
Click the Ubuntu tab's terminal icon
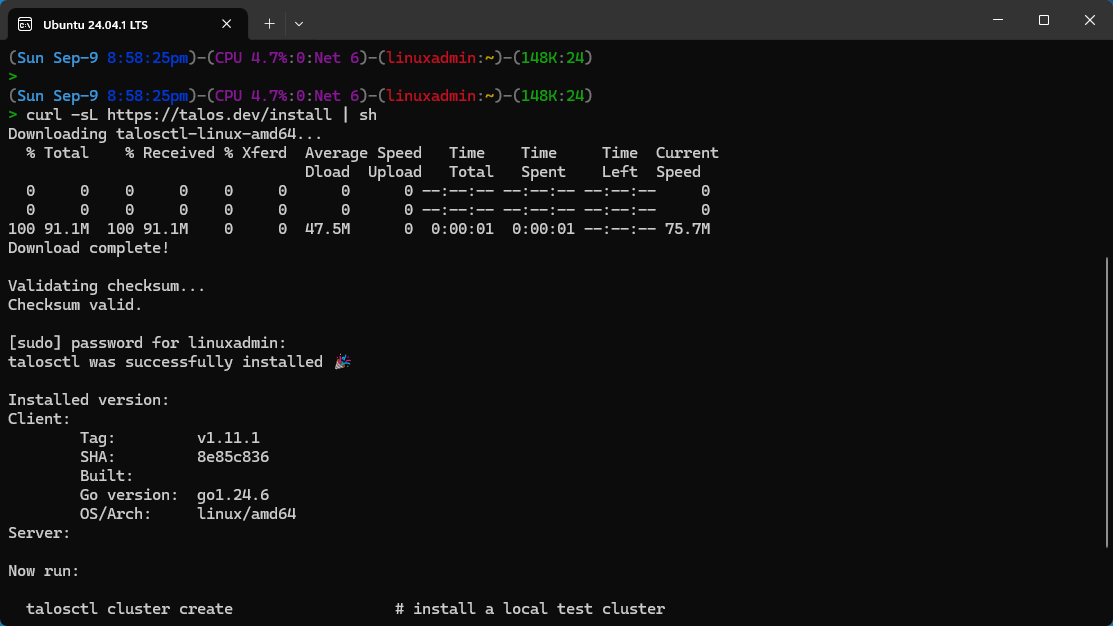pos(25,22)
